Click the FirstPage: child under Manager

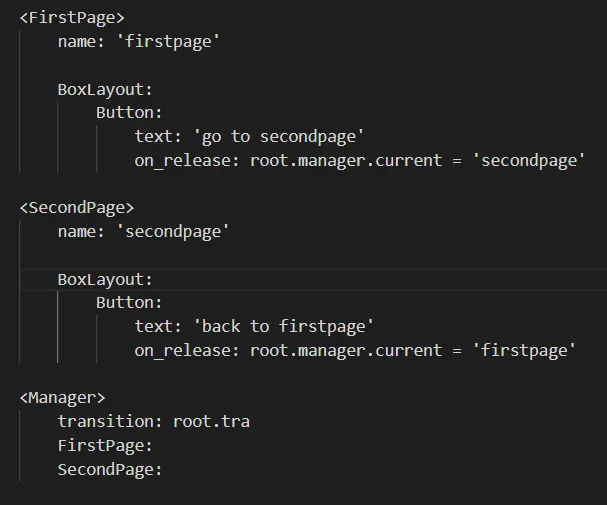tap(105, 445)
